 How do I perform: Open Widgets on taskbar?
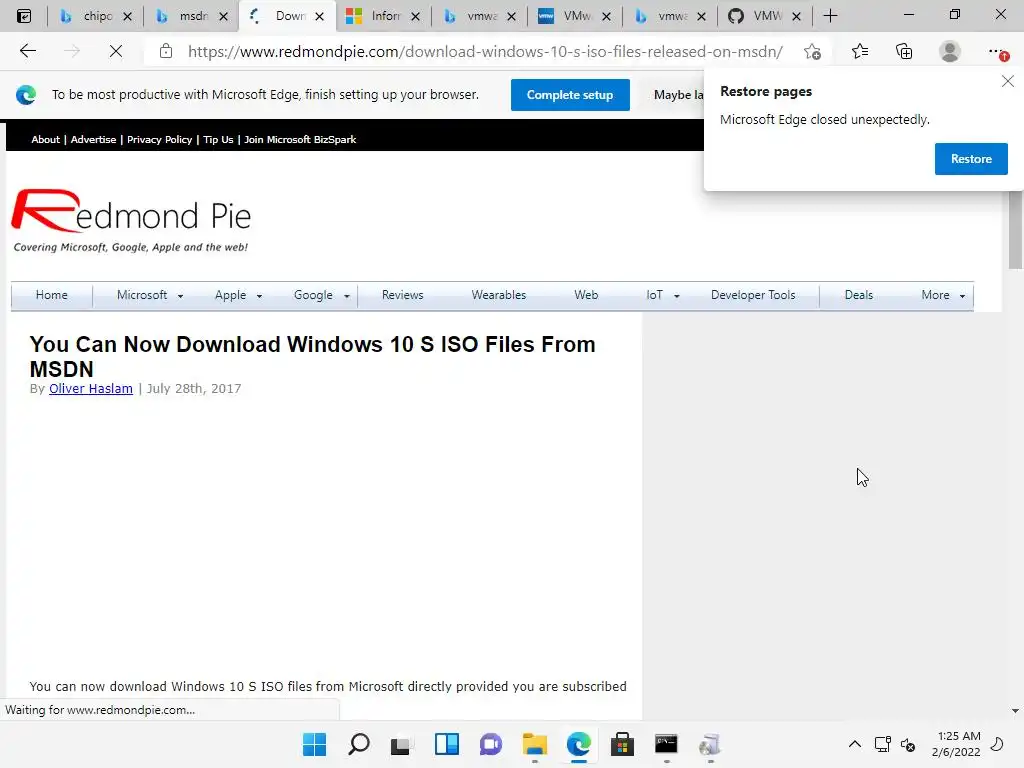click(447, 744)
